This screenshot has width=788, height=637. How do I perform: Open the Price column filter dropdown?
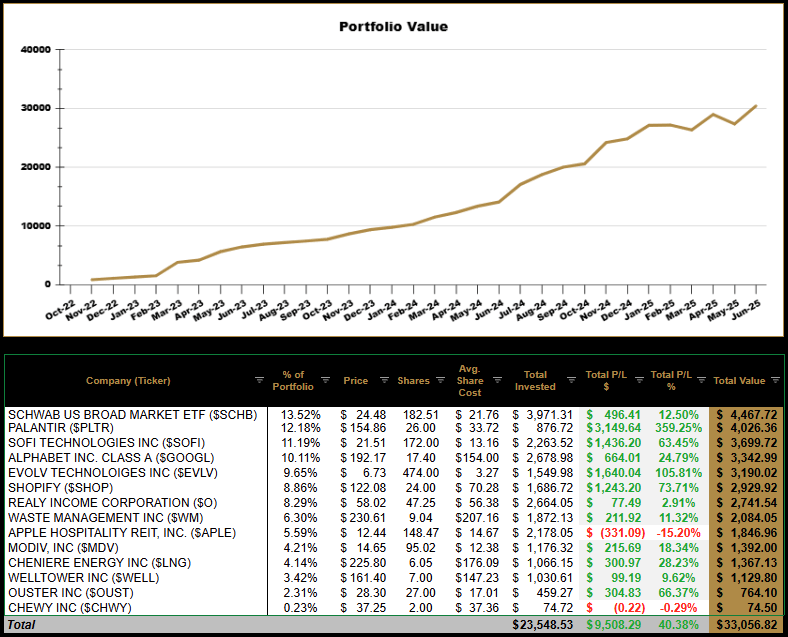click(x=384, y=380)
